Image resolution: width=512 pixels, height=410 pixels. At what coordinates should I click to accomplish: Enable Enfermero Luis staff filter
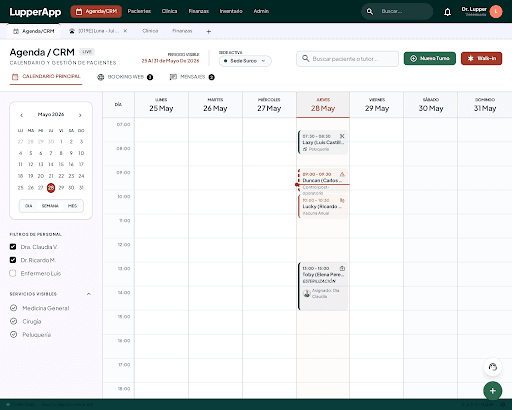tap(13, 273)
